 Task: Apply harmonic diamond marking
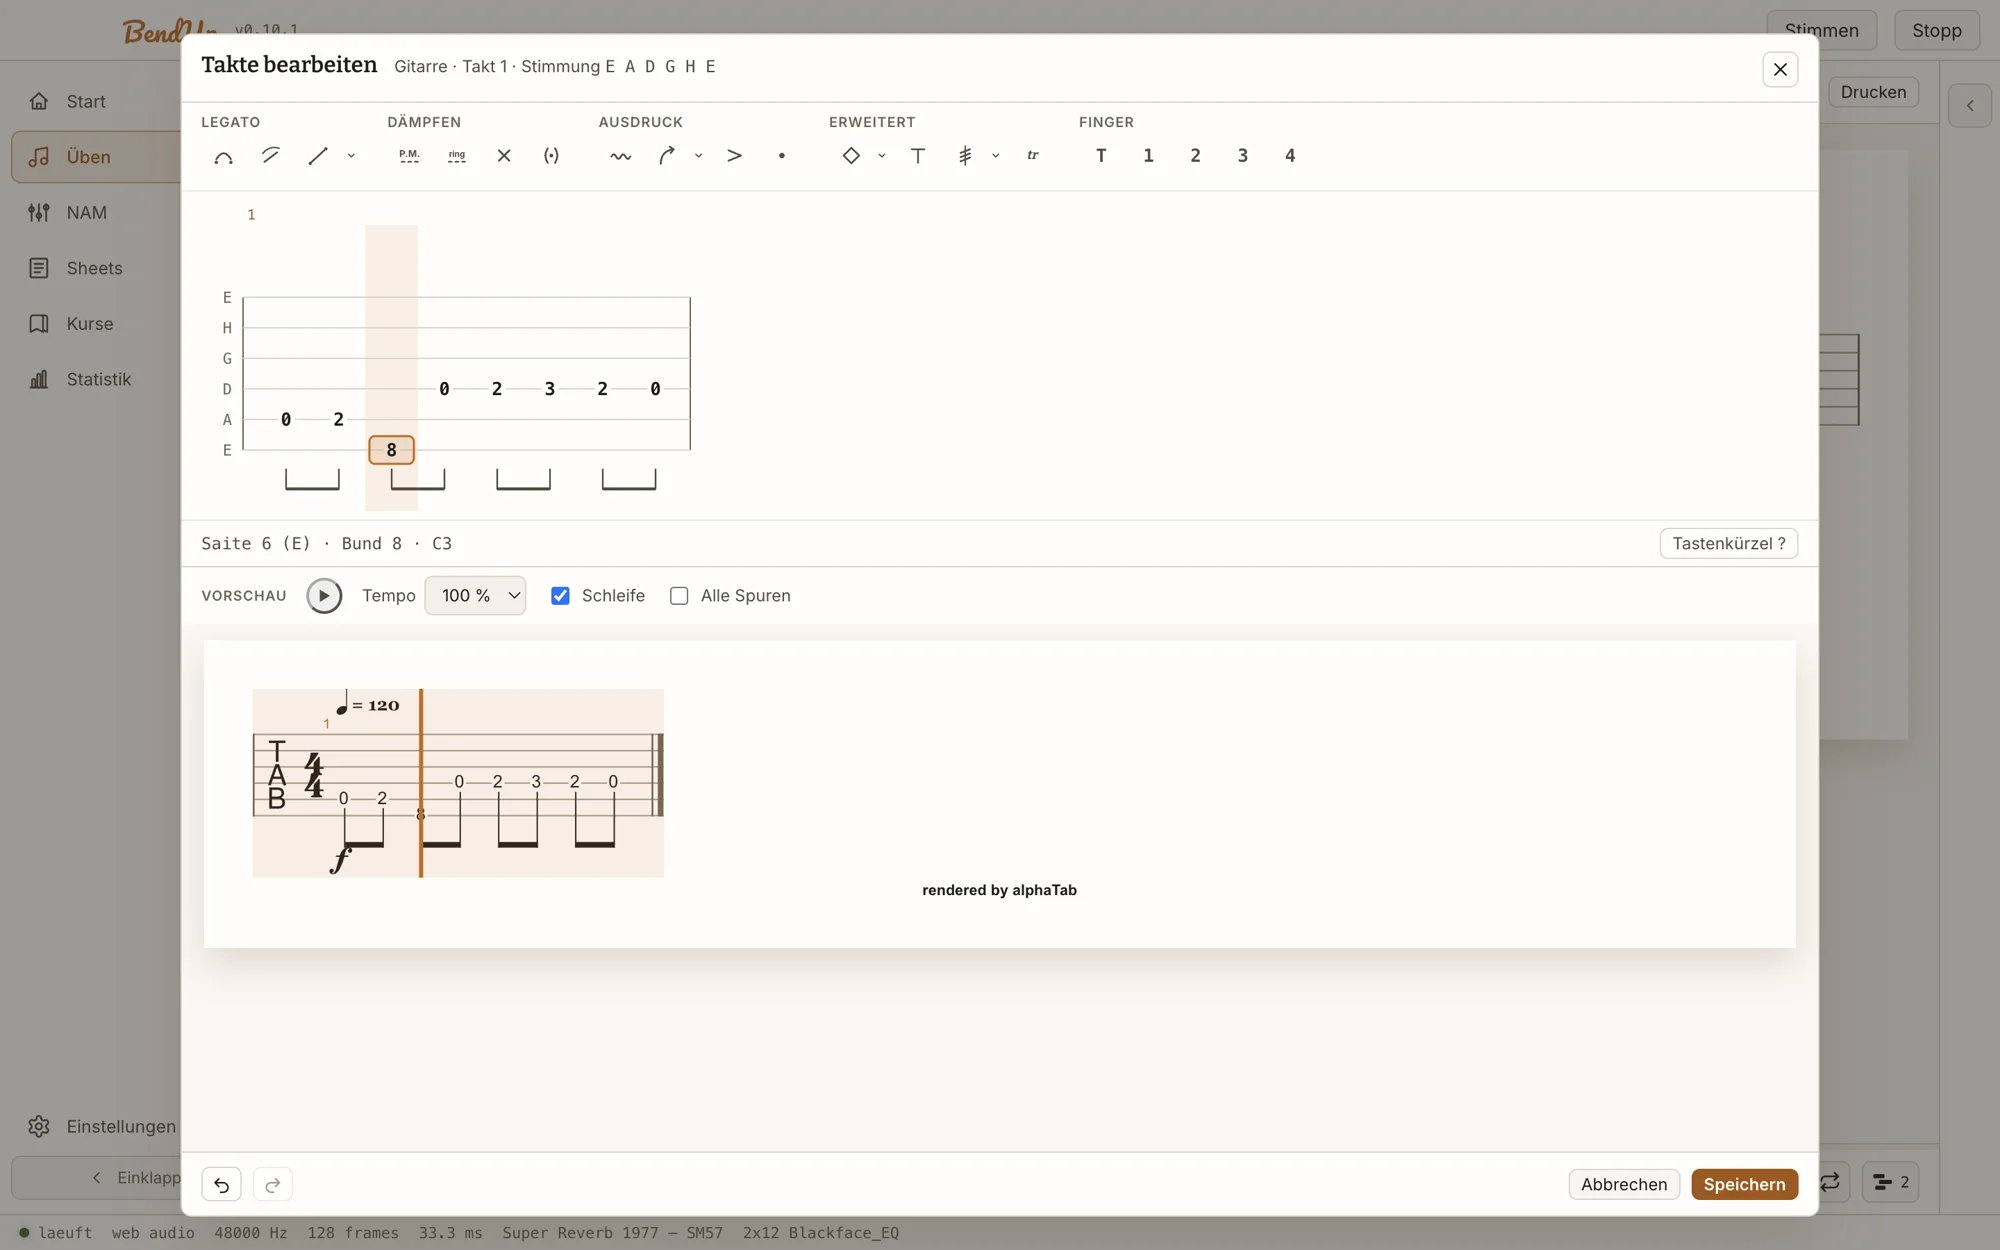click(851, 156)
